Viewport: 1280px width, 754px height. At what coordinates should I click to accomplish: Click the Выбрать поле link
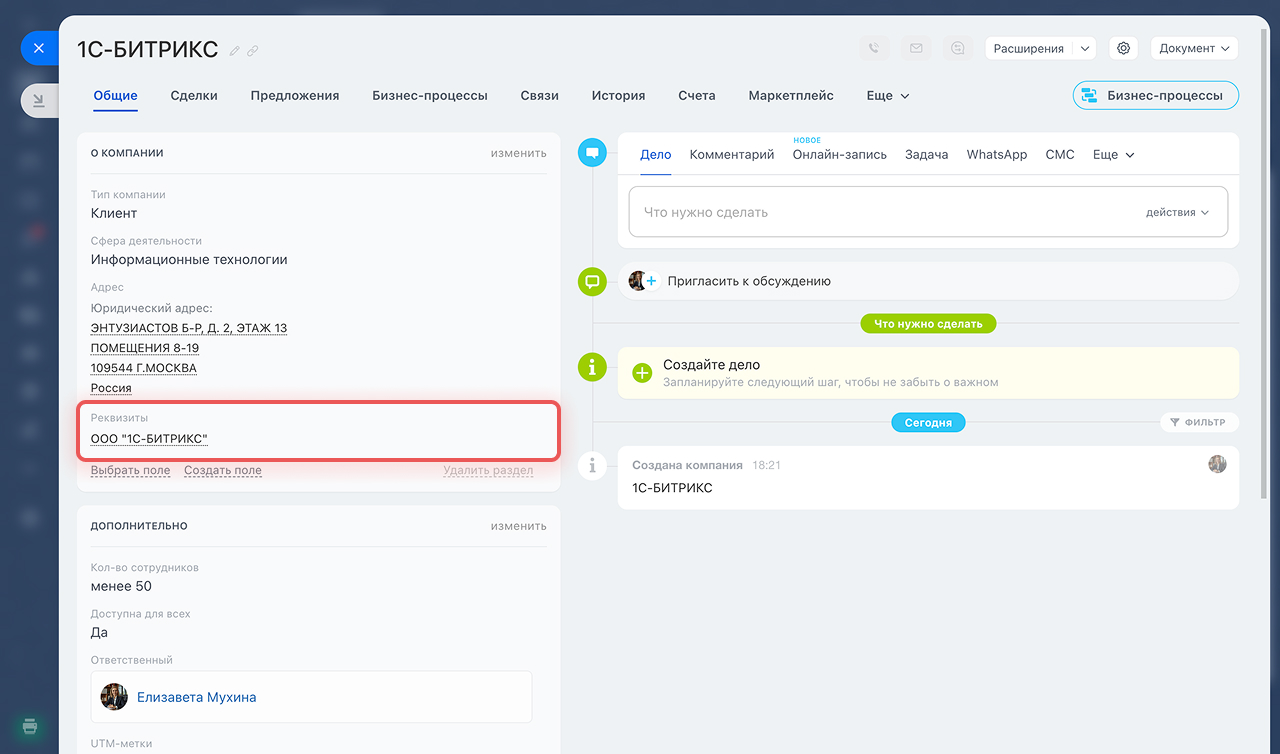click(x=131, y=470)
